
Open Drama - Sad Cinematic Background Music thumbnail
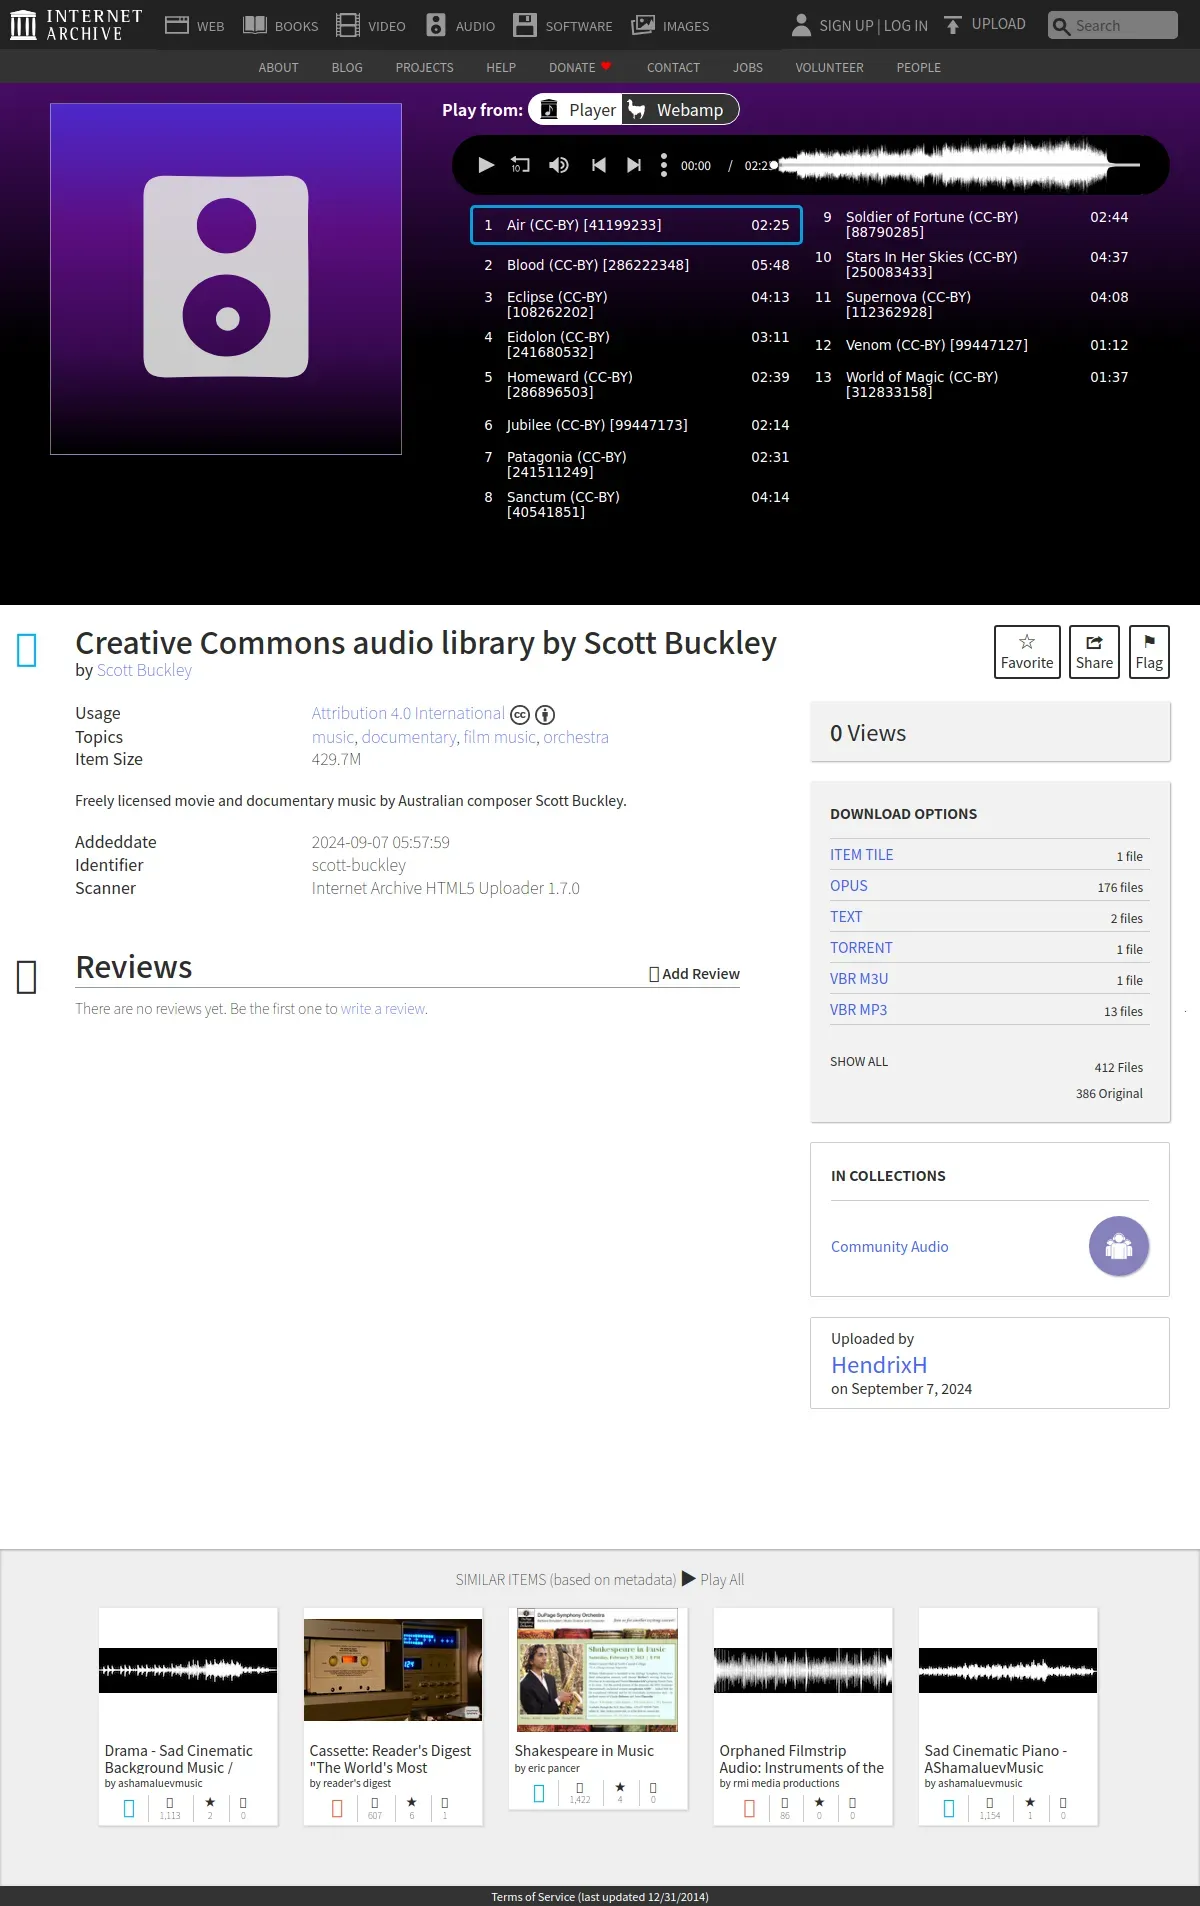(188, 1670)
